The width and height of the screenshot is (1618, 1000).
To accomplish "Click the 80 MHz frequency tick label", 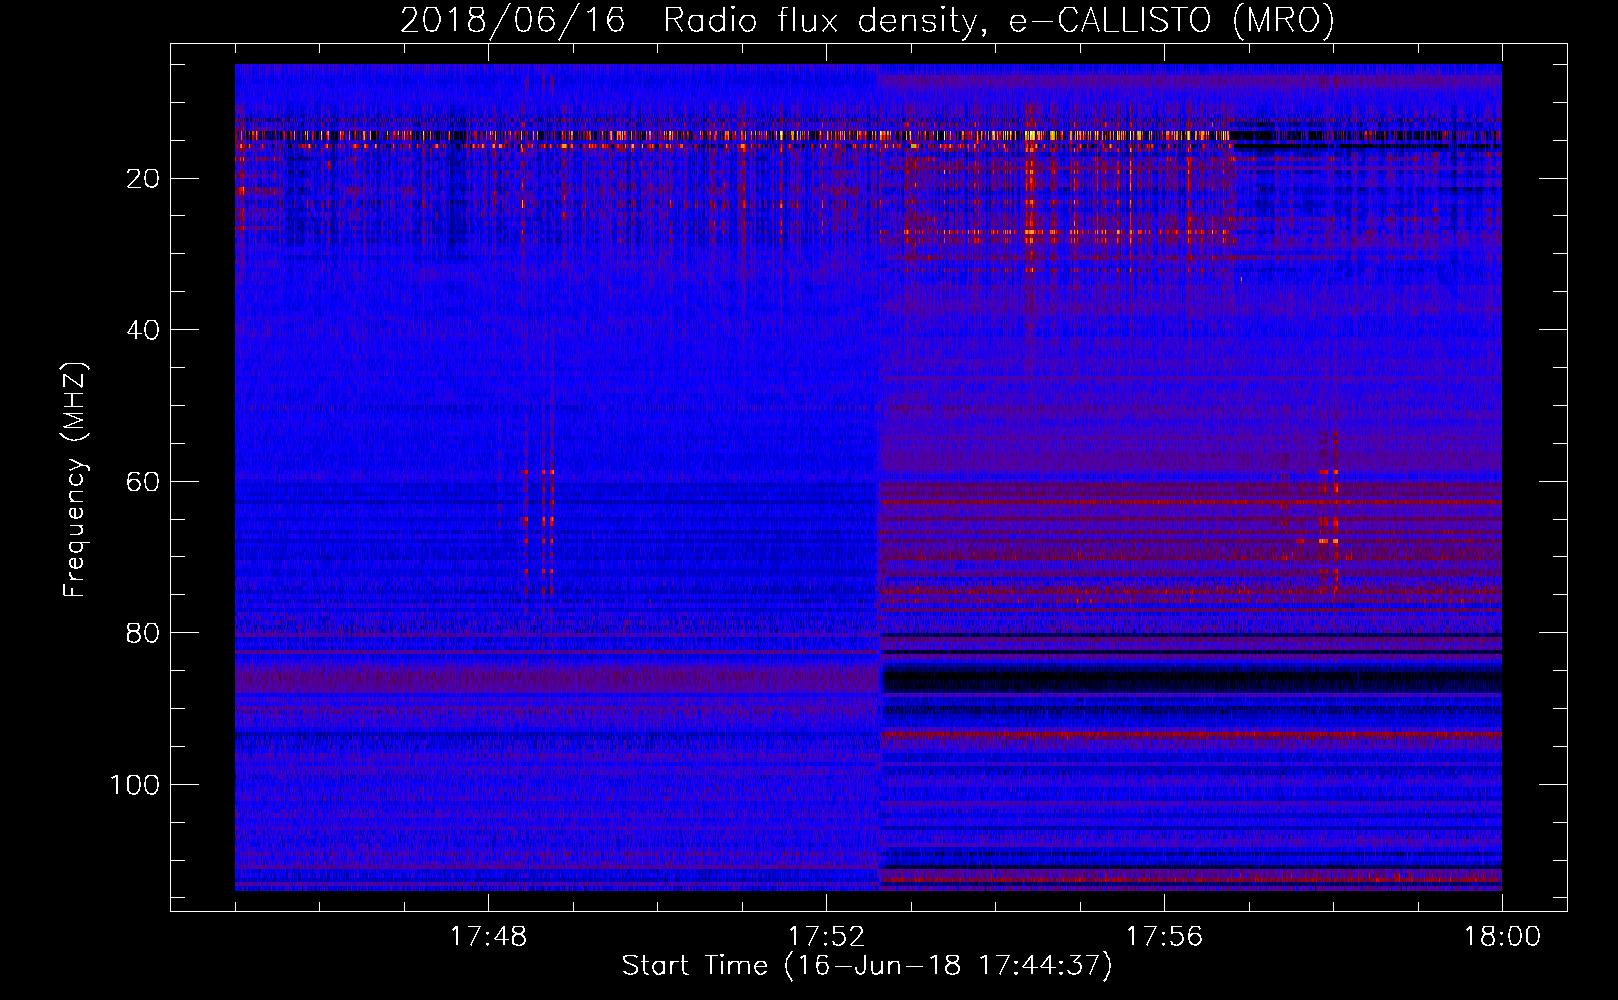I will [x=144, y=633].
